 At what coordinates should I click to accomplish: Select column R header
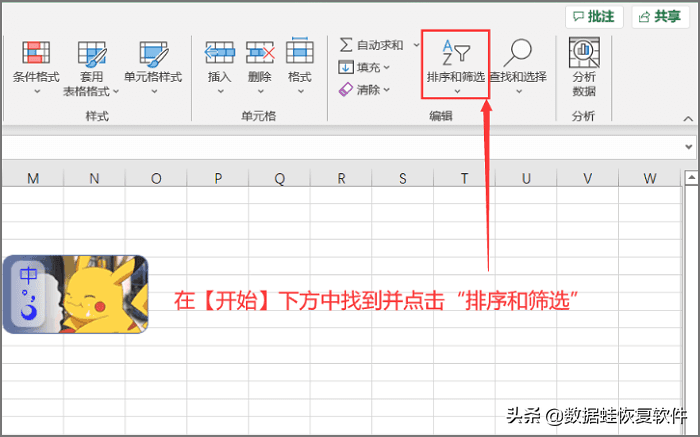point(341,179)
